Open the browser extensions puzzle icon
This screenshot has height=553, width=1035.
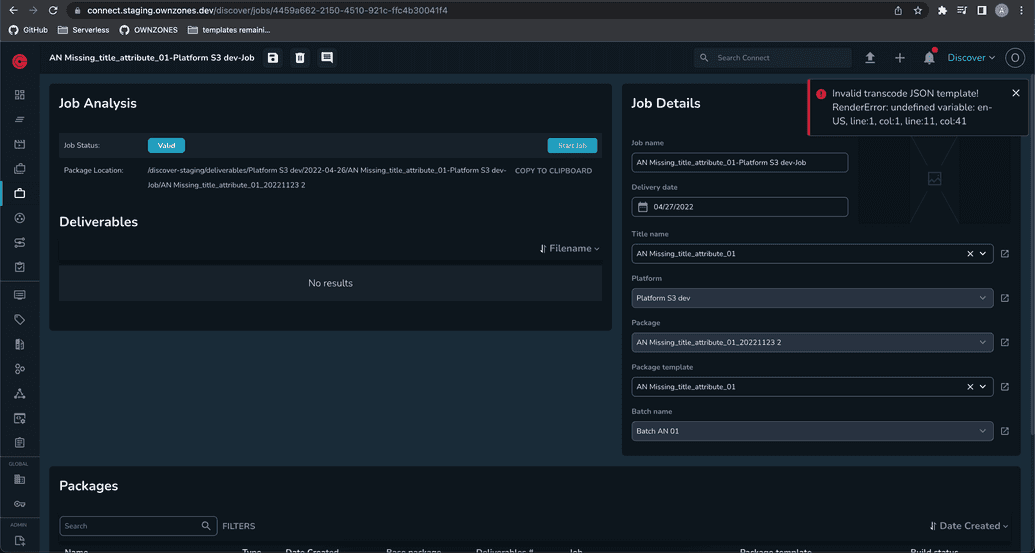942,11
